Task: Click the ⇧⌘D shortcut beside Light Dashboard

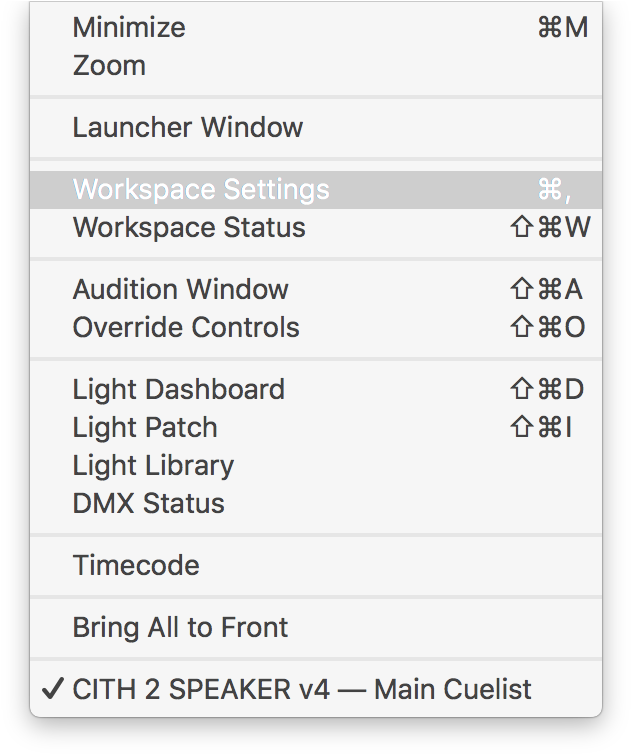Action: pos(547,390)
